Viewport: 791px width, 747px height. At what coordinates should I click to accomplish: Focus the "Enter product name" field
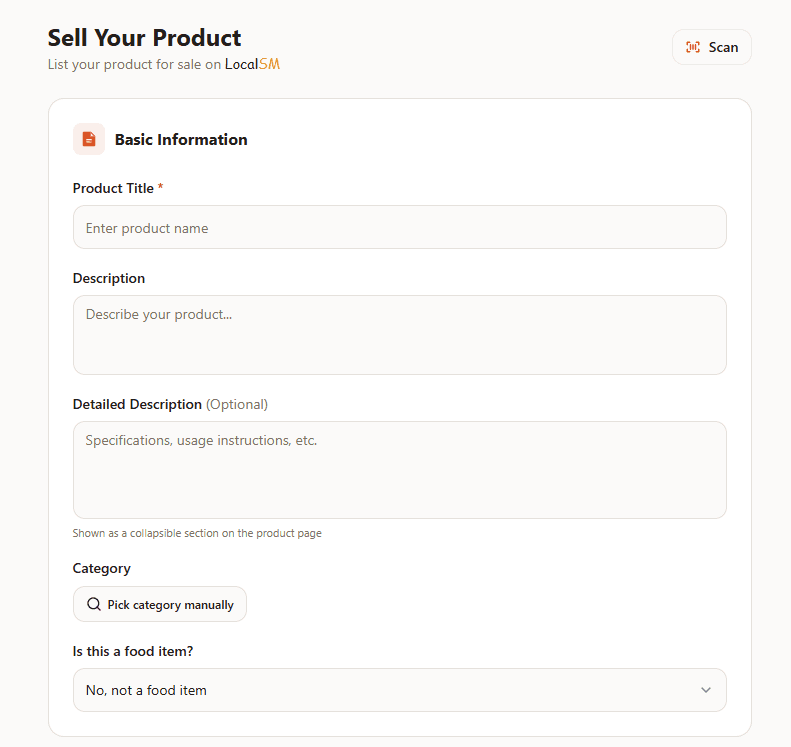point(399,228)
